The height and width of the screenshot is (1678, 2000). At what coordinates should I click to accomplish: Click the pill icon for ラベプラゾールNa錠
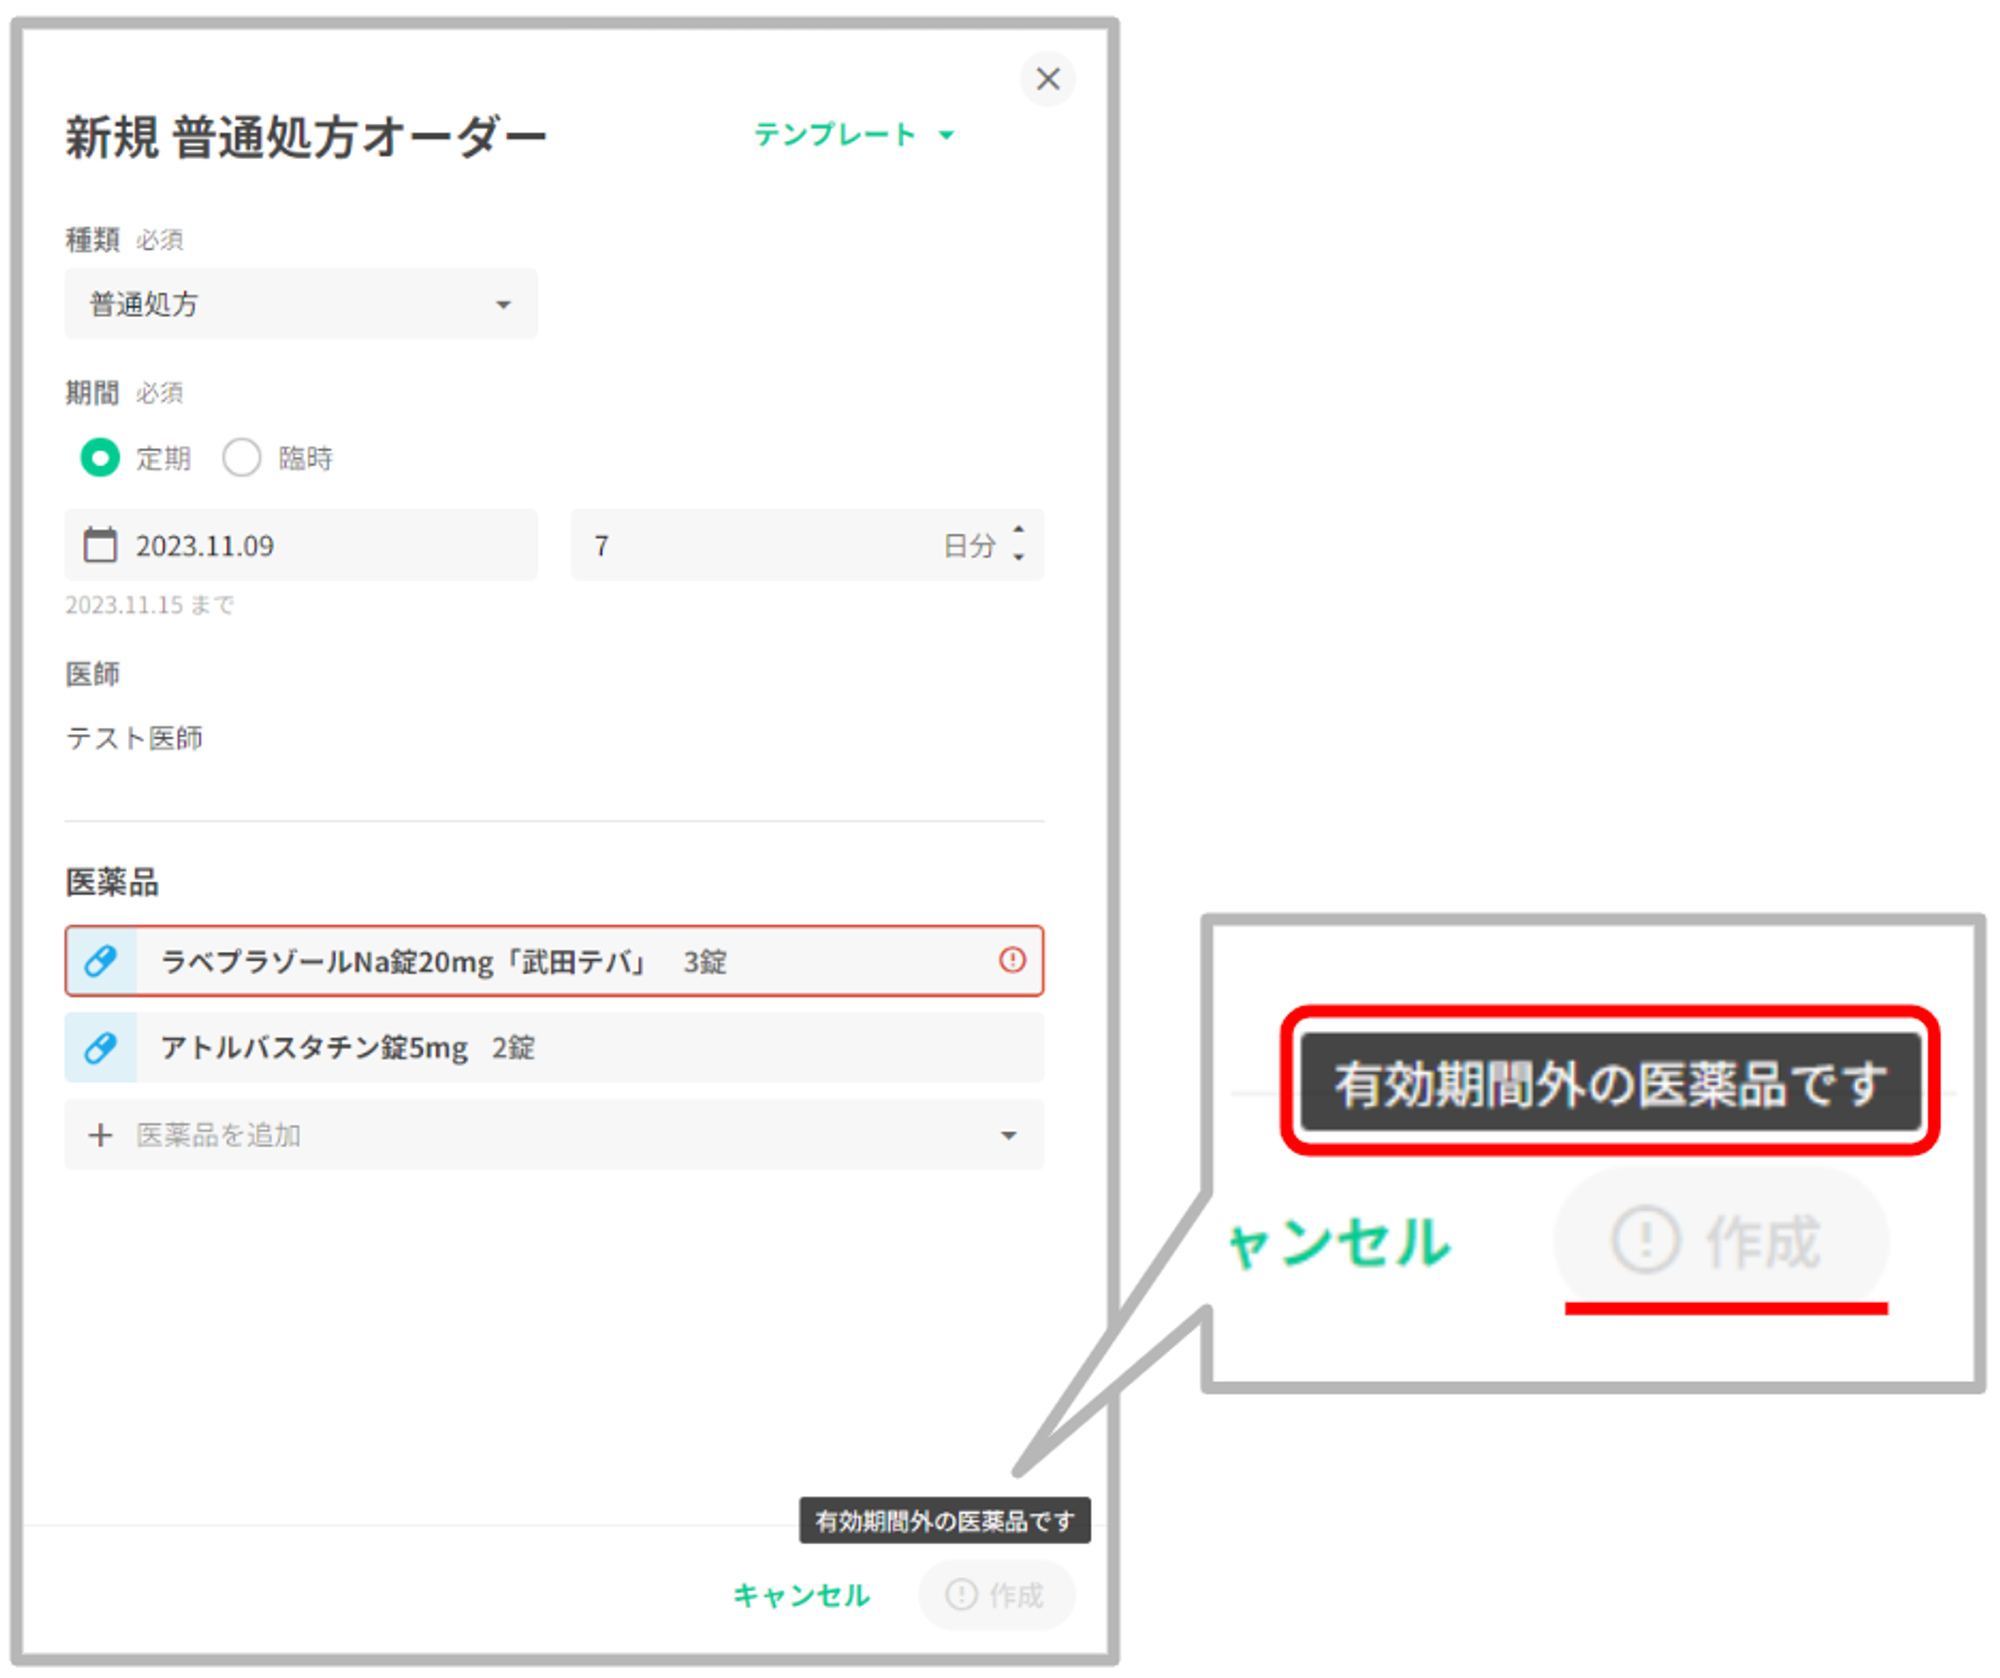pos(100,961)
